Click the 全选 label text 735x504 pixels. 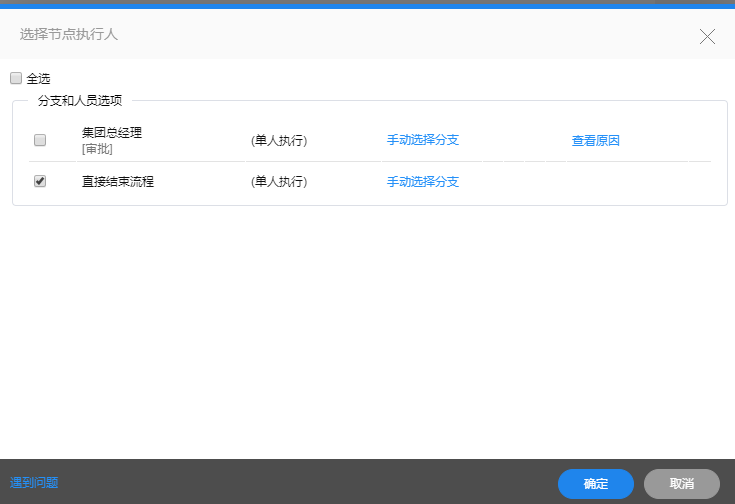[38, 78]
